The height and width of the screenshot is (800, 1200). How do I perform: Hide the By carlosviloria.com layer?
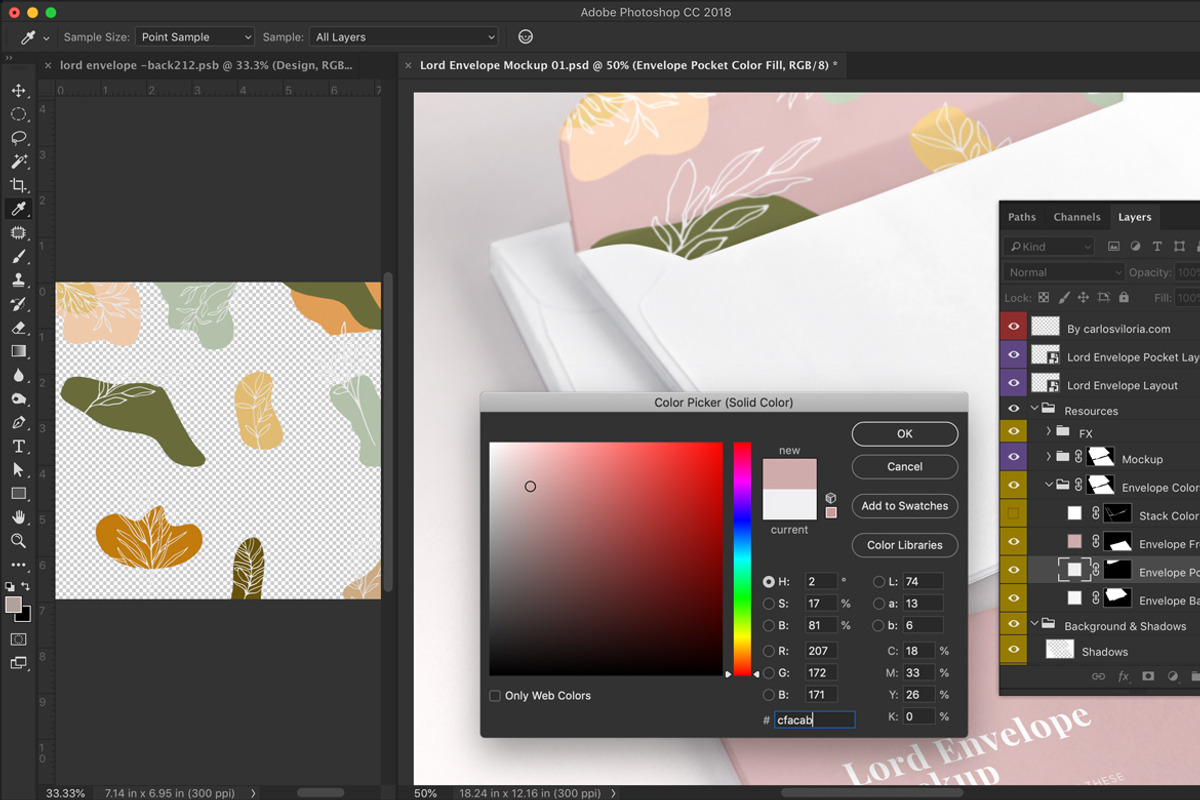point(1013,327)
